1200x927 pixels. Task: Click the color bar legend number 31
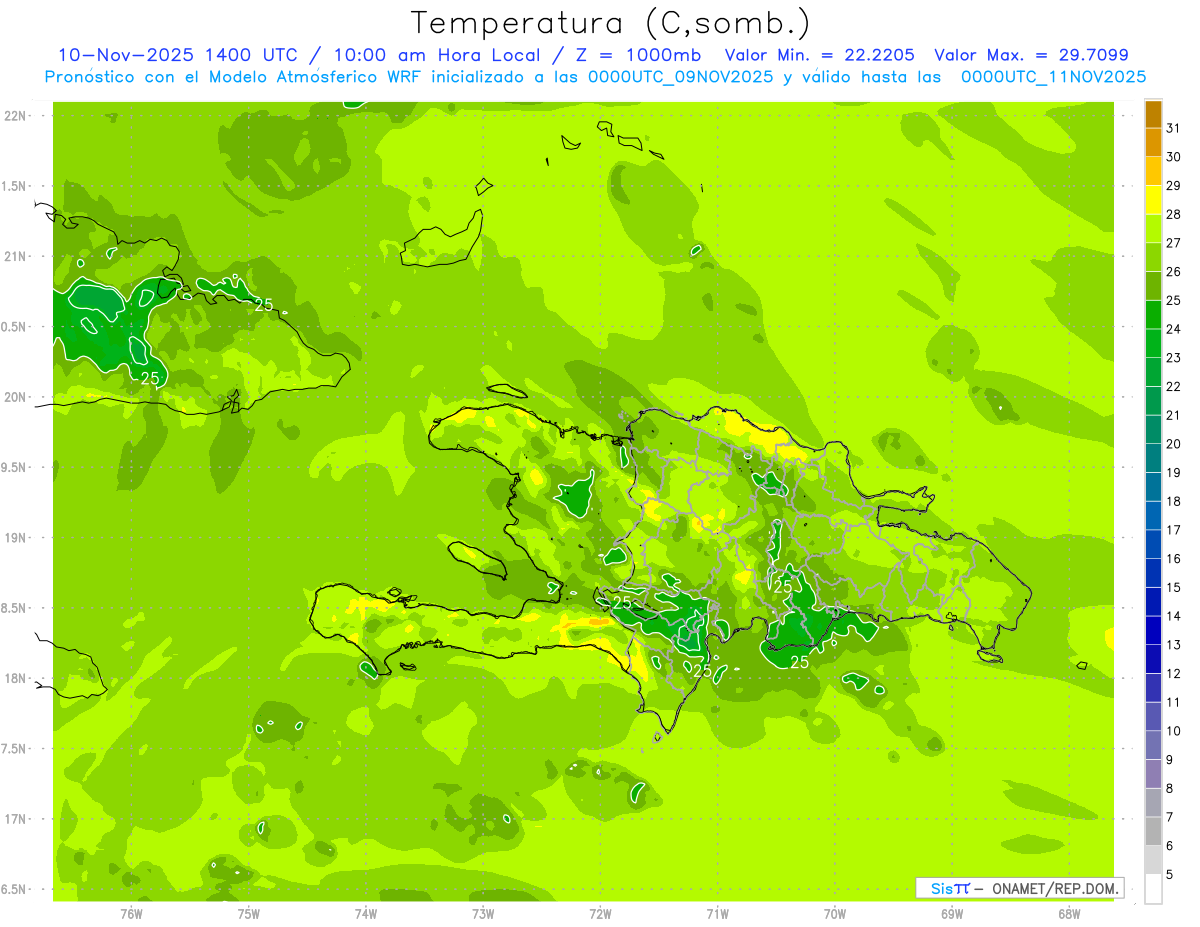click(x=1174, y=128)
